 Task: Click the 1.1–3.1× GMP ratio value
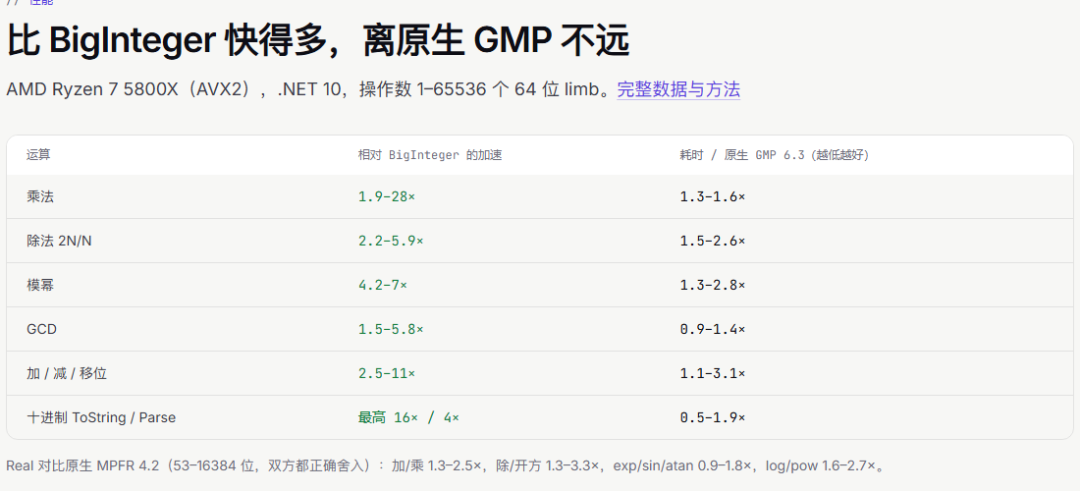[712, 373]
